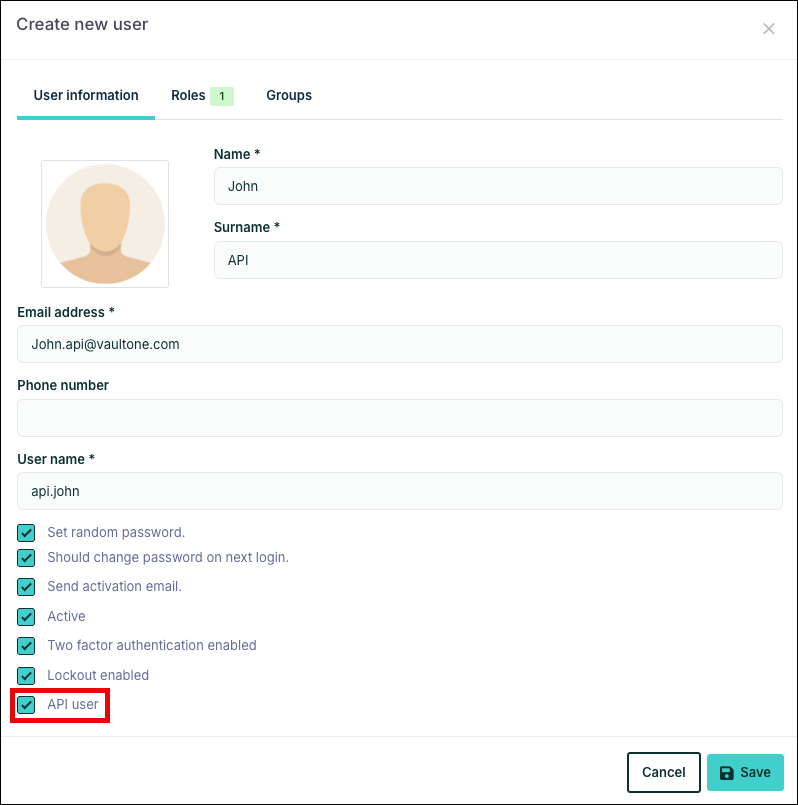Click the Roles count badge
Screen dimensions: 798x805
pyautogui.click(x=222, y=96)
